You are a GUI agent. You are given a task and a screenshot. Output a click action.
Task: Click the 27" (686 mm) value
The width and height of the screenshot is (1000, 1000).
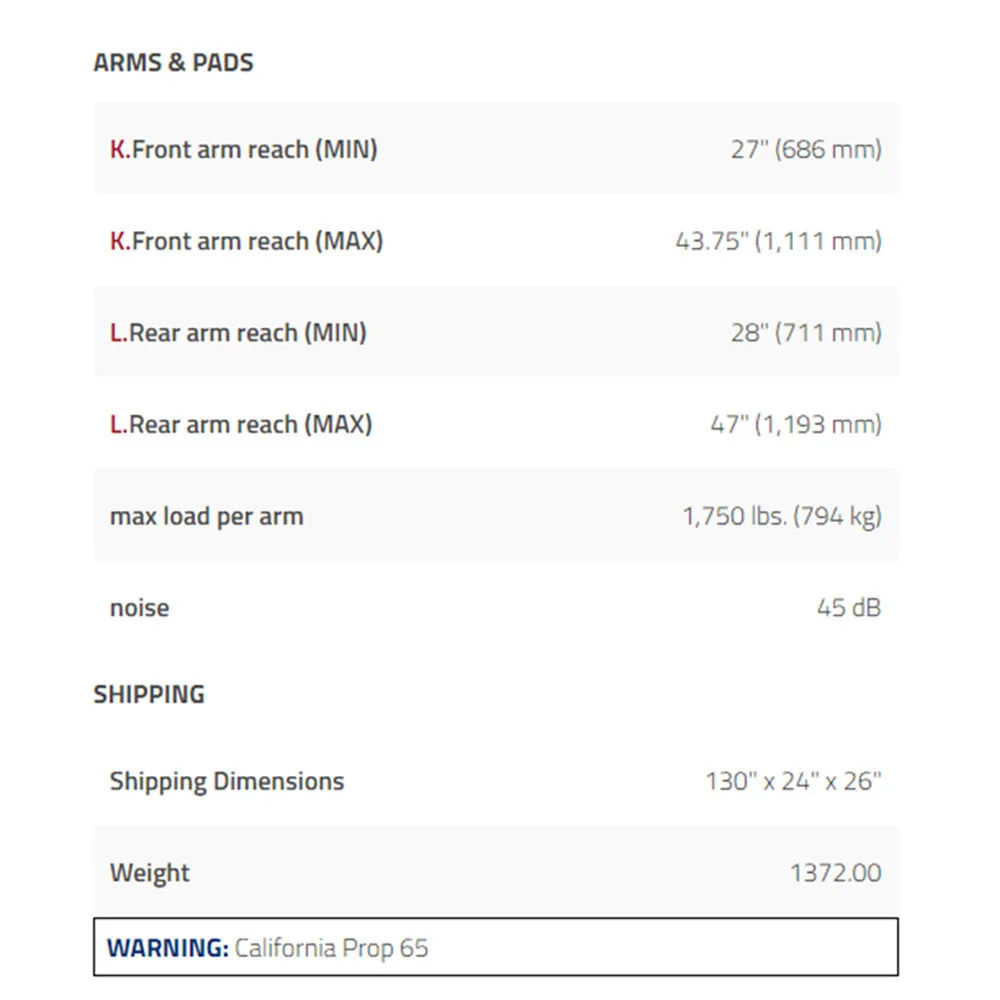click(806, 149)
